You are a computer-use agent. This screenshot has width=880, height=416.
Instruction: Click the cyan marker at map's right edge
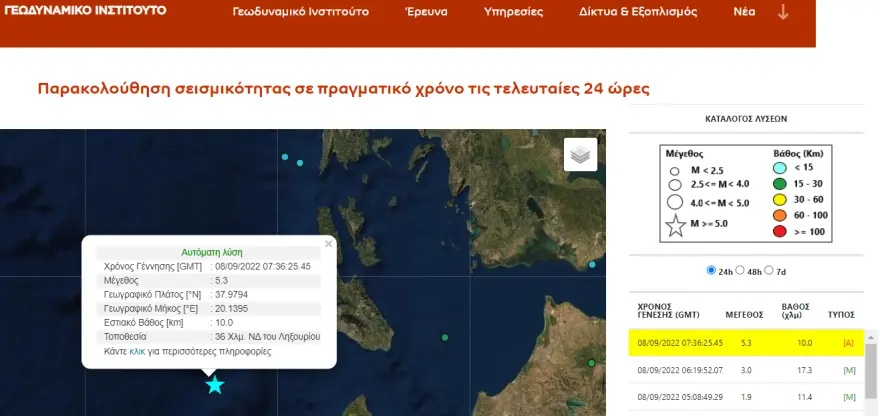click(x=592, y=265)
